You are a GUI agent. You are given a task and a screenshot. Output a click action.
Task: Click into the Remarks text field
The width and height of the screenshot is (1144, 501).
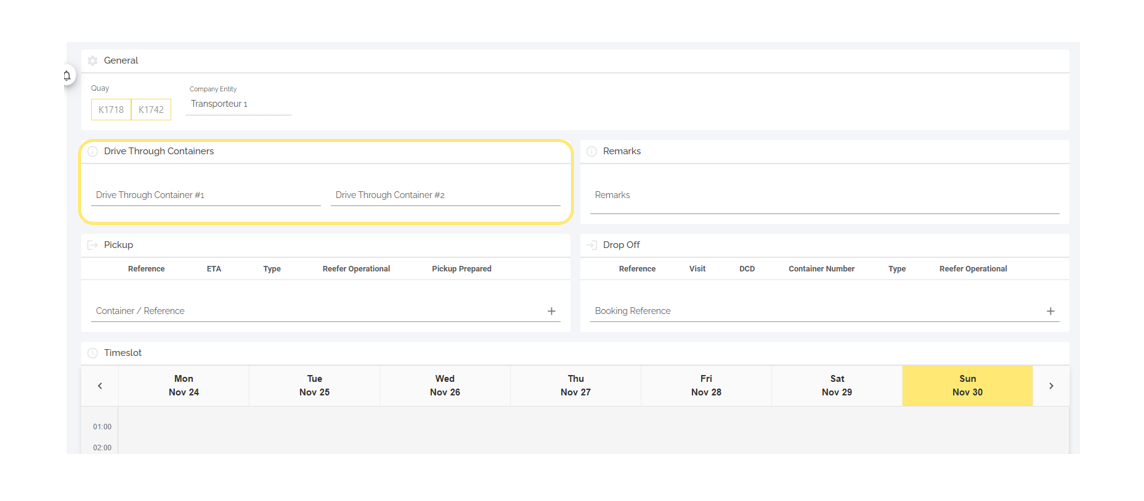[824, 196]
